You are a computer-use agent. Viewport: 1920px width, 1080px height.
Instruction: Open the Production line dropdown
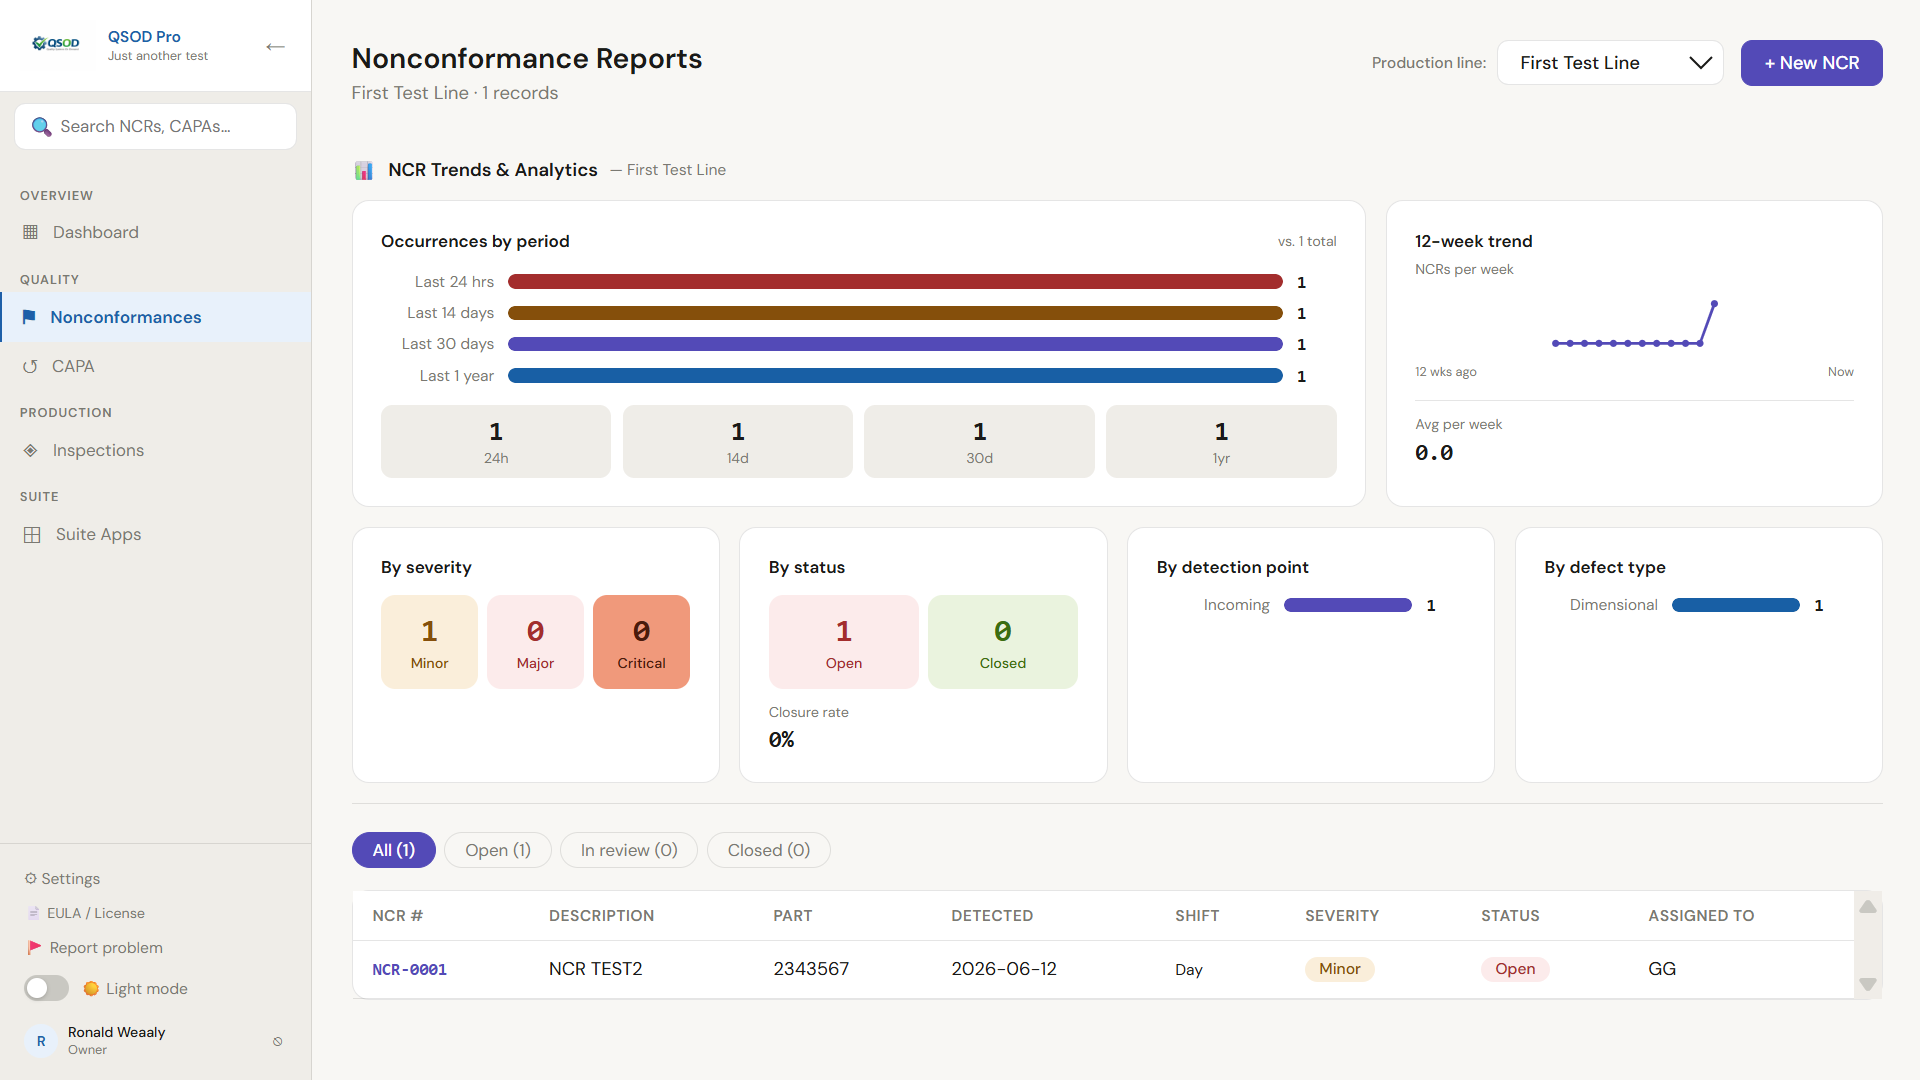(x=1609, y=63)
